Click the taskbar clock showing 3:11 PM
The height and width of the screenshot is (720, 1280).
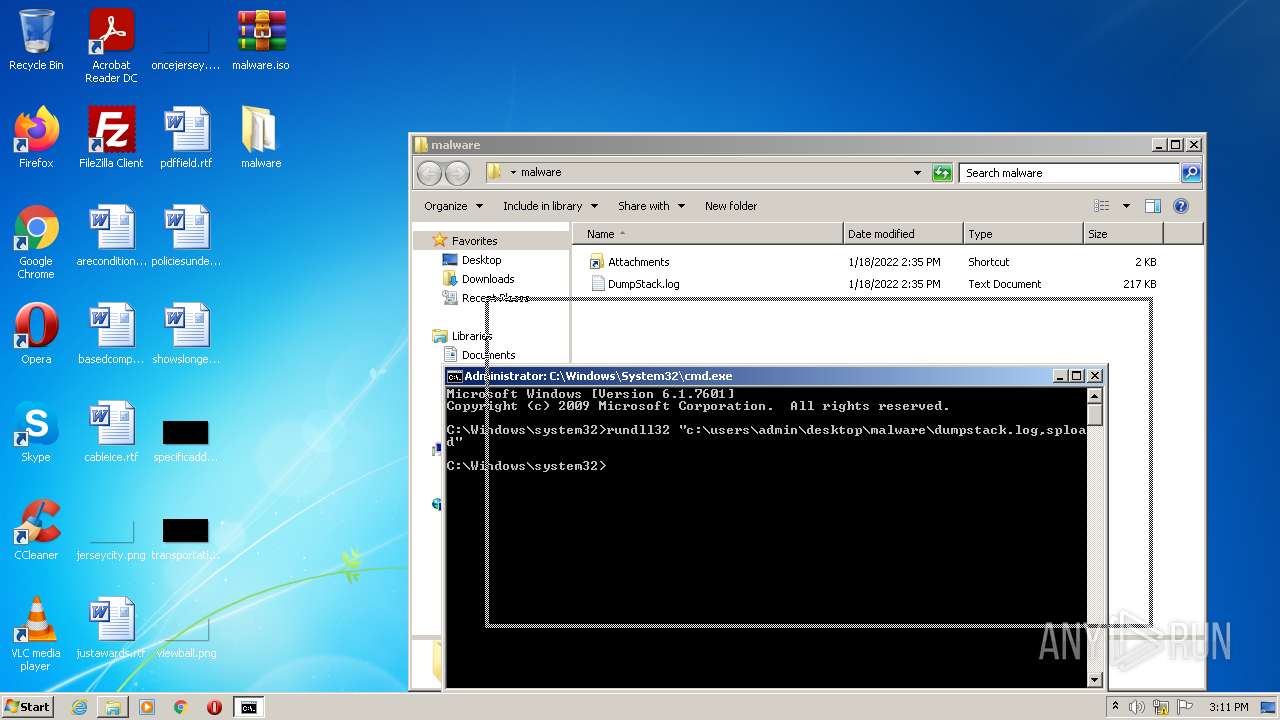click(x=1228, y=707)
